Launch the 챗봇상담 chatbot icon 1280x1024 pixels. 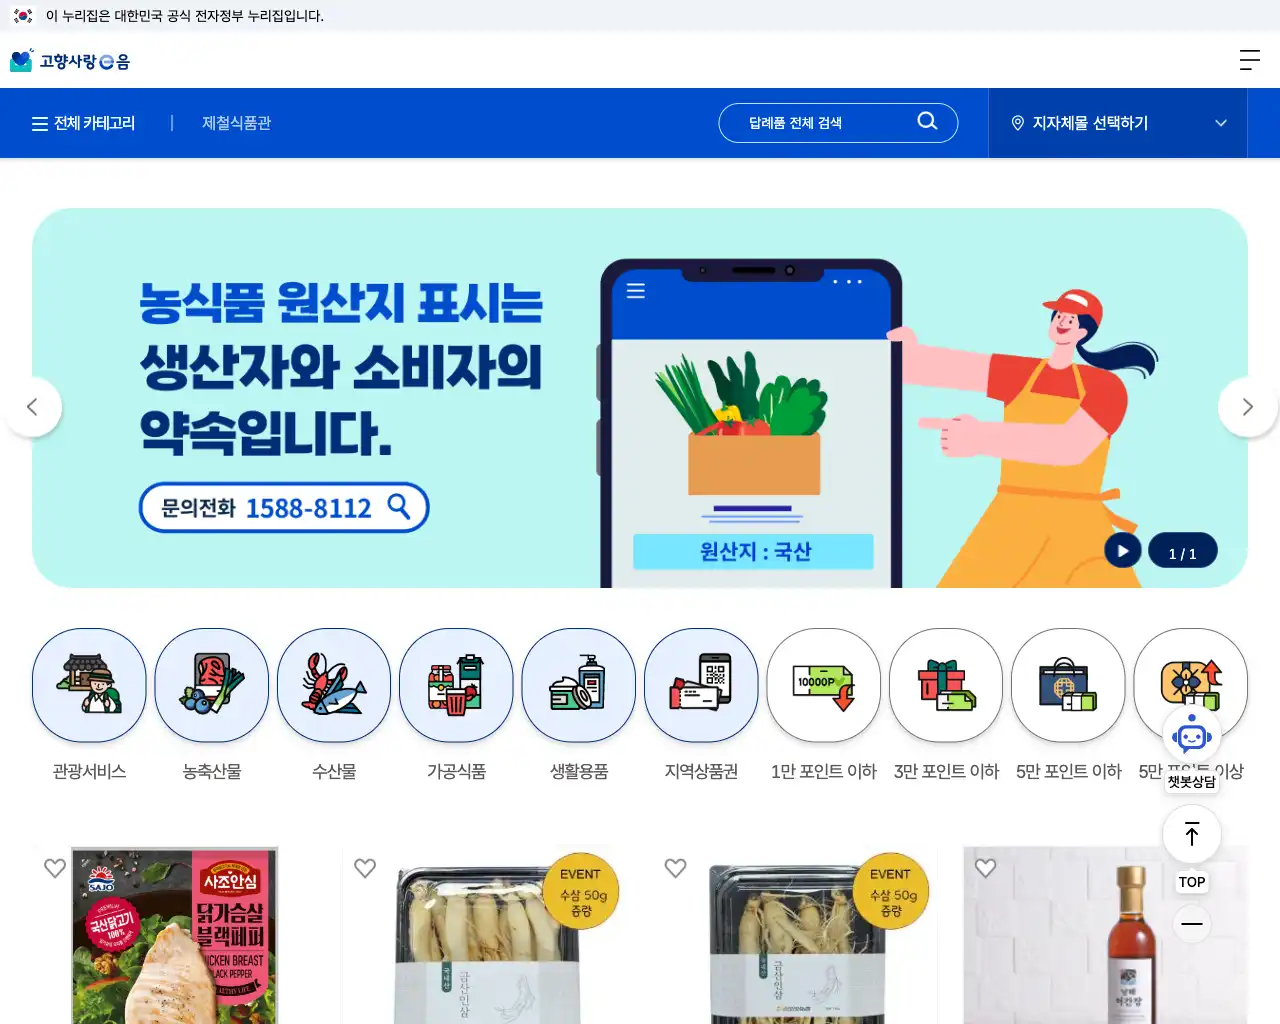[x=1191, y=738]
